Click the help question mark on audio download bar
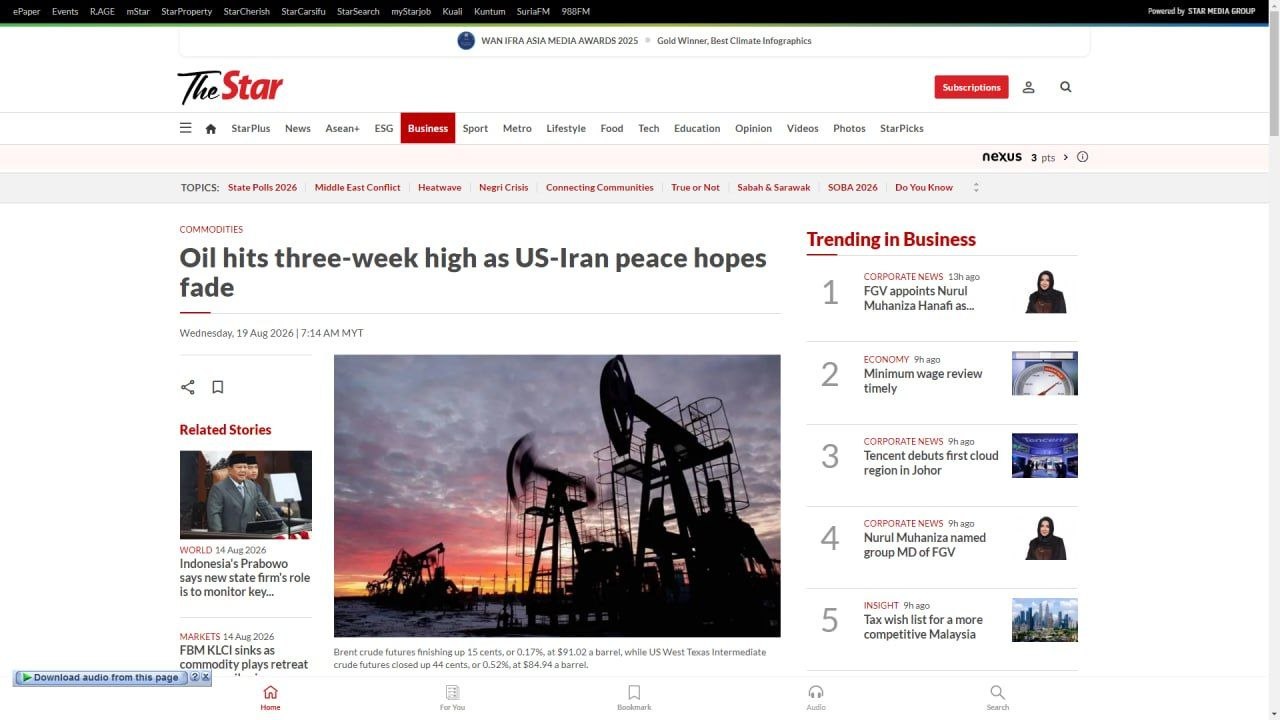1280x720 pixels. click(195, 677)
